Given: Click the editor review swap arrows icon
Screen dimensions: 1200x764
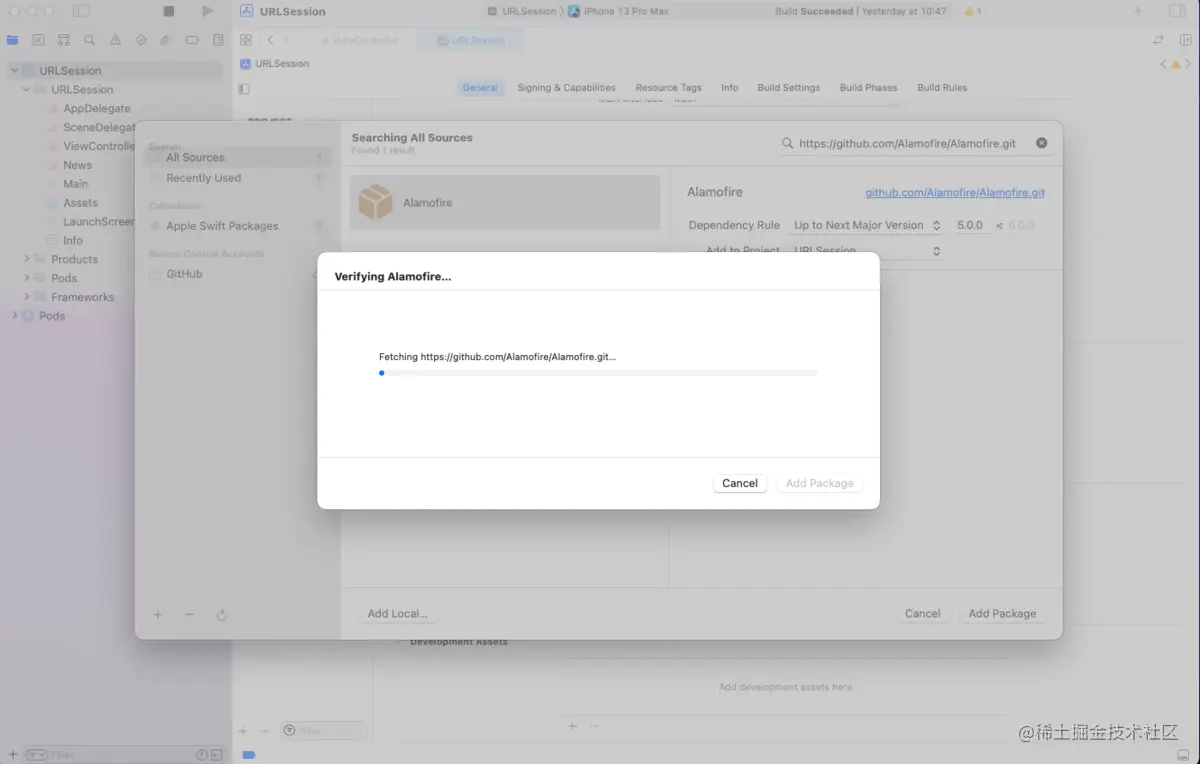Looking at the screenshot, I should (1158, 40).
